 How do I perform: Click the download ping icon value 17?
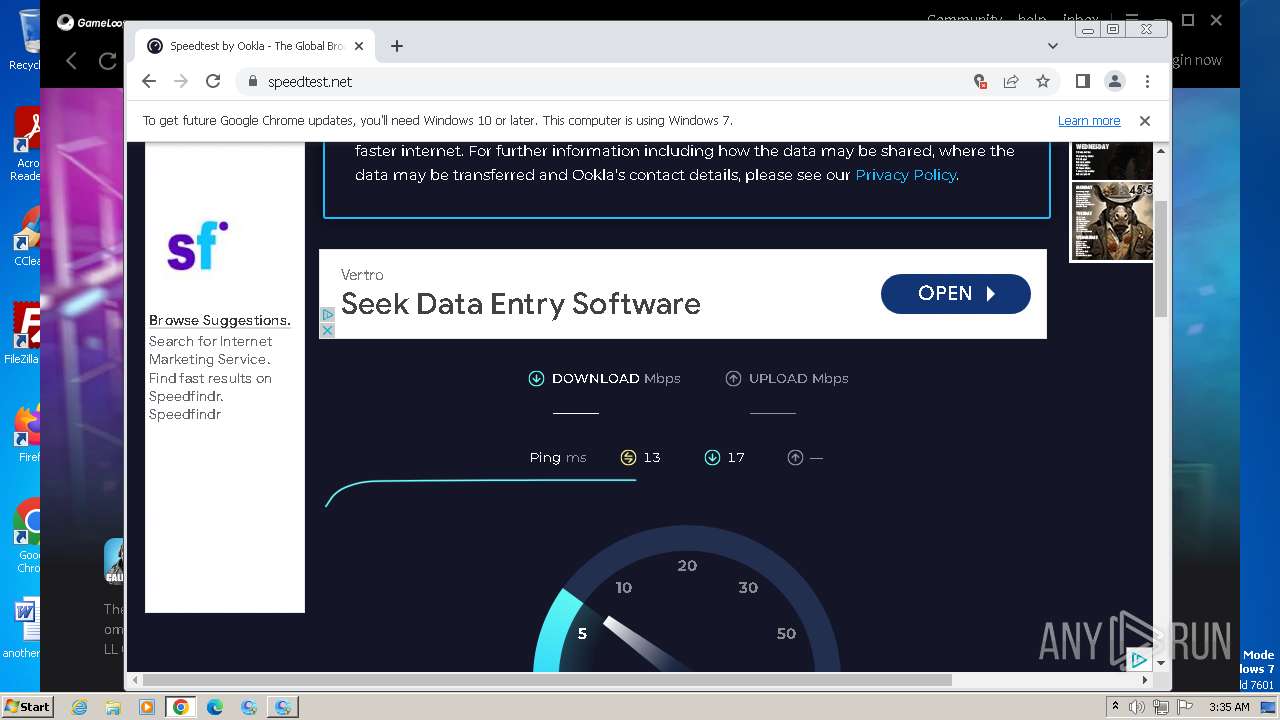pyautogui.click(x=712, y=457)
